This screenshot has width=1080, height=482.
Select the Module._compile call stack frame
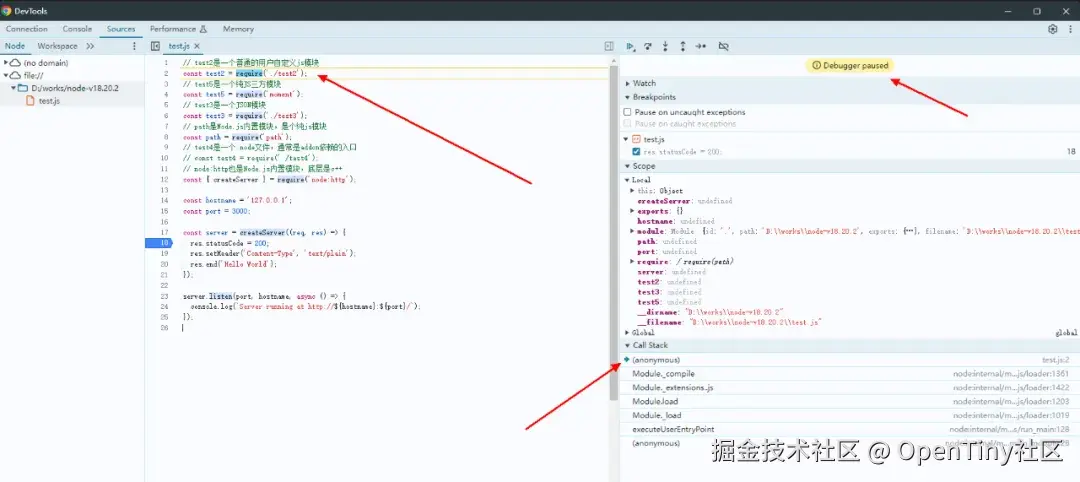849,374
